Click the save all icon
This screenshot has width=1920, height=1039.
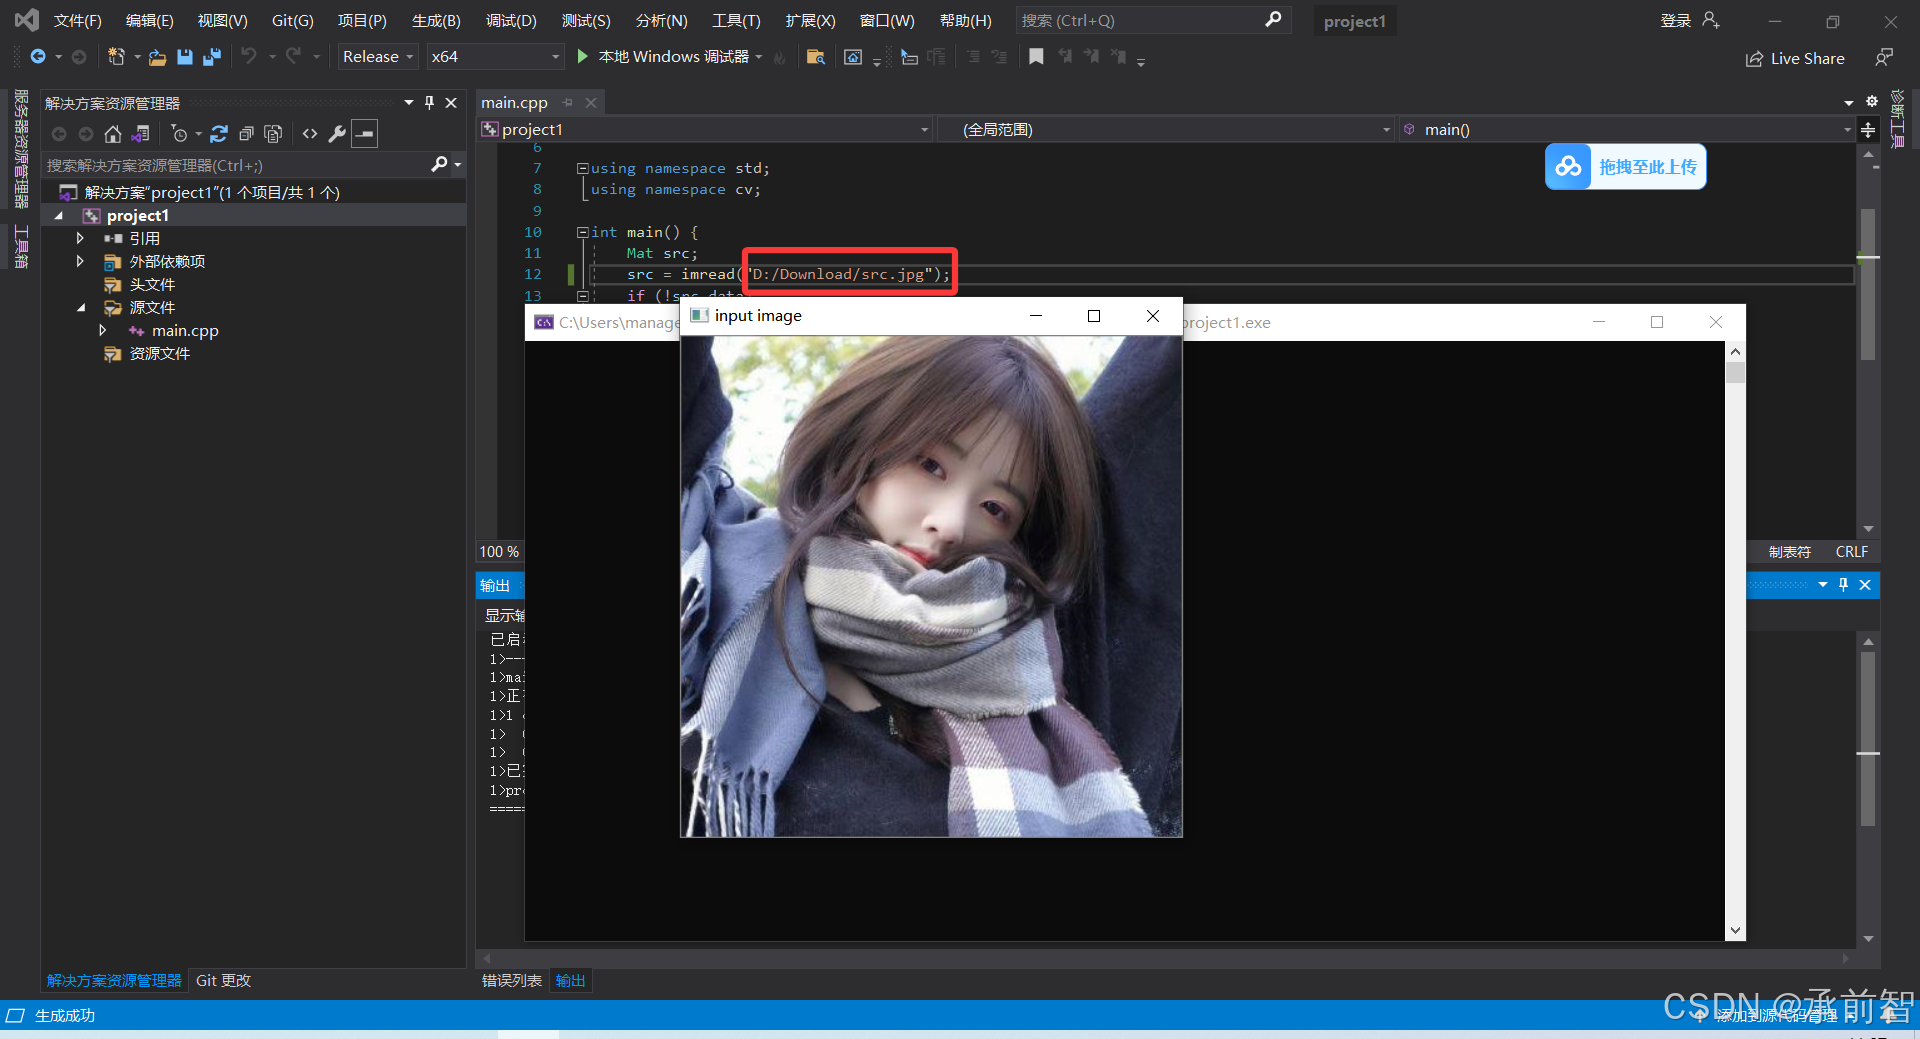[x=211, y=57]
